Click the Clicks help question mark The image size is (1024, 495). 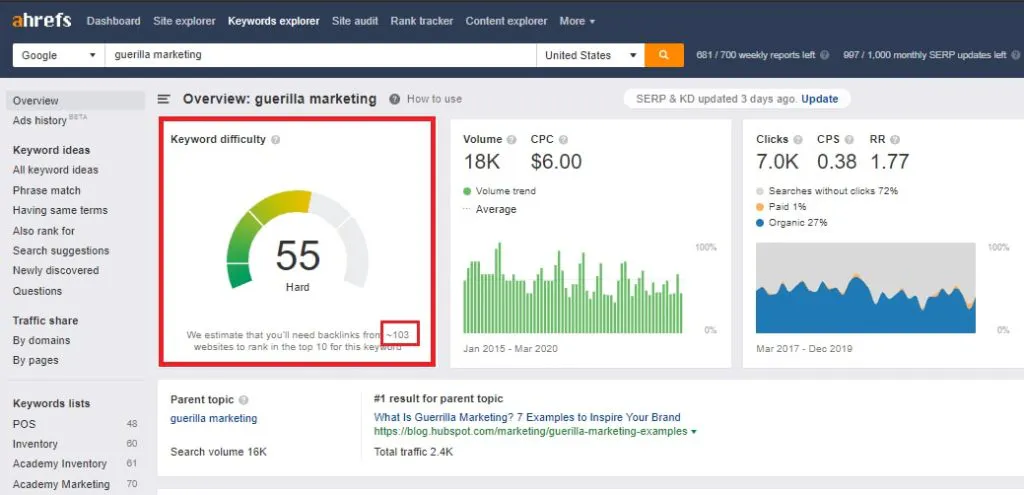(x=798, y=140)
